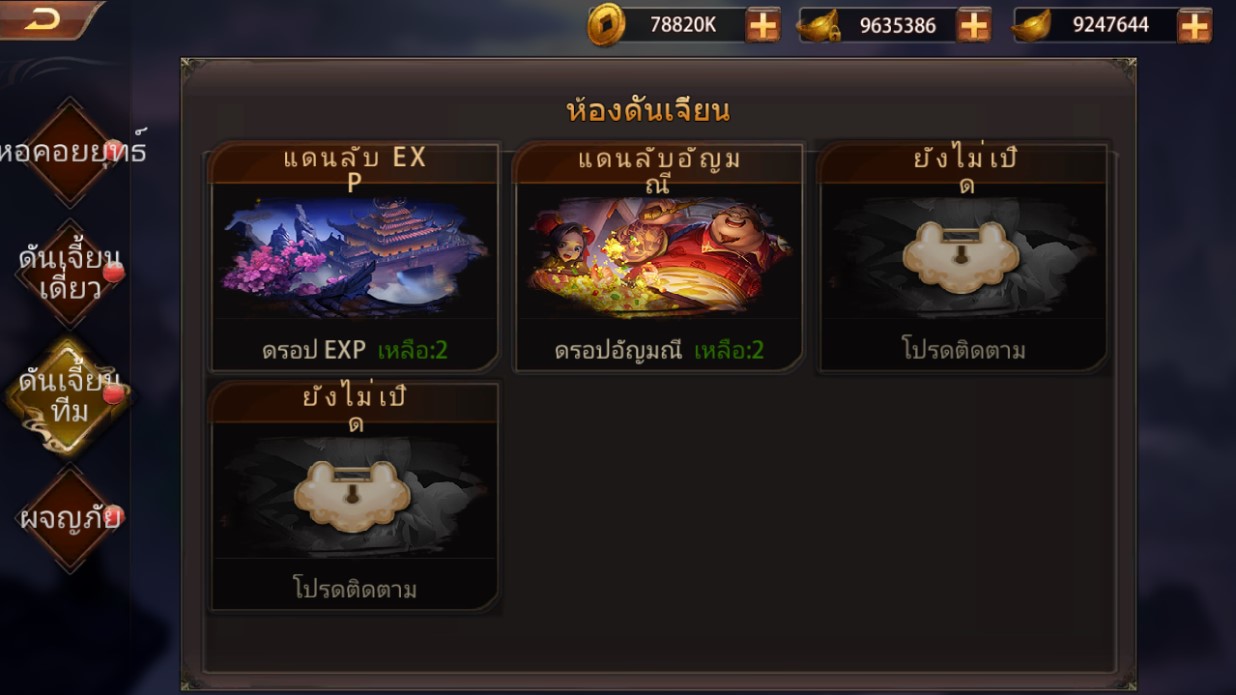Tap the lock icon in the bottom-left locked dungeon card
Screen dimensions: 1236x695
pyautogui.click(x=352, y=495)
